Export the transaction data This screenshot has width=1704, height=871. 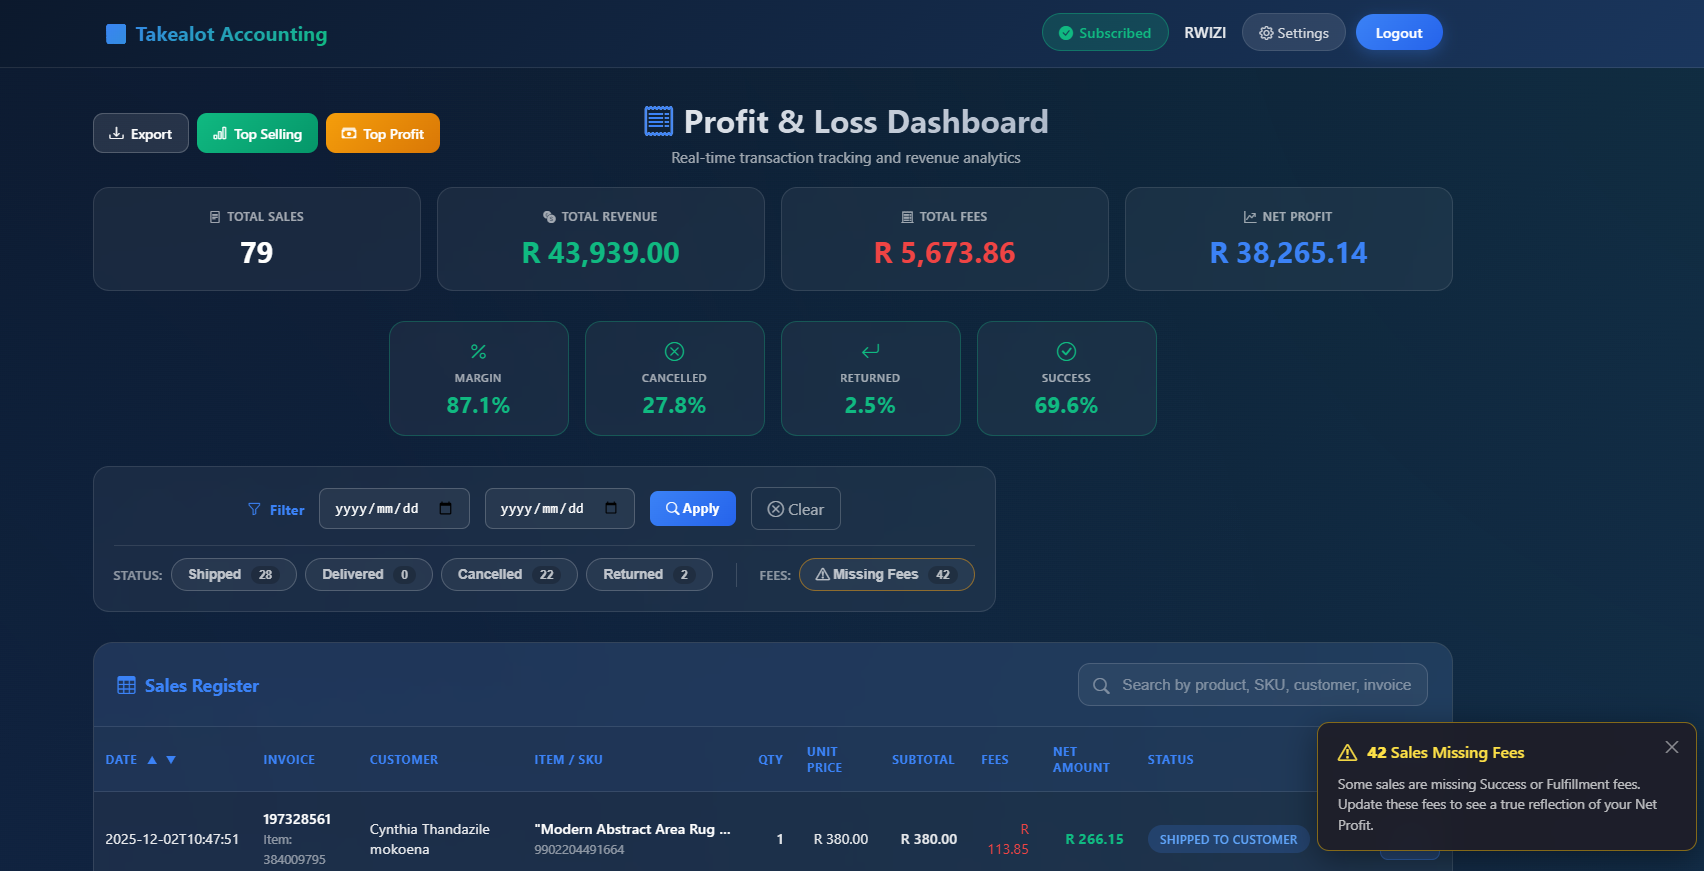(x=141, y=134)
